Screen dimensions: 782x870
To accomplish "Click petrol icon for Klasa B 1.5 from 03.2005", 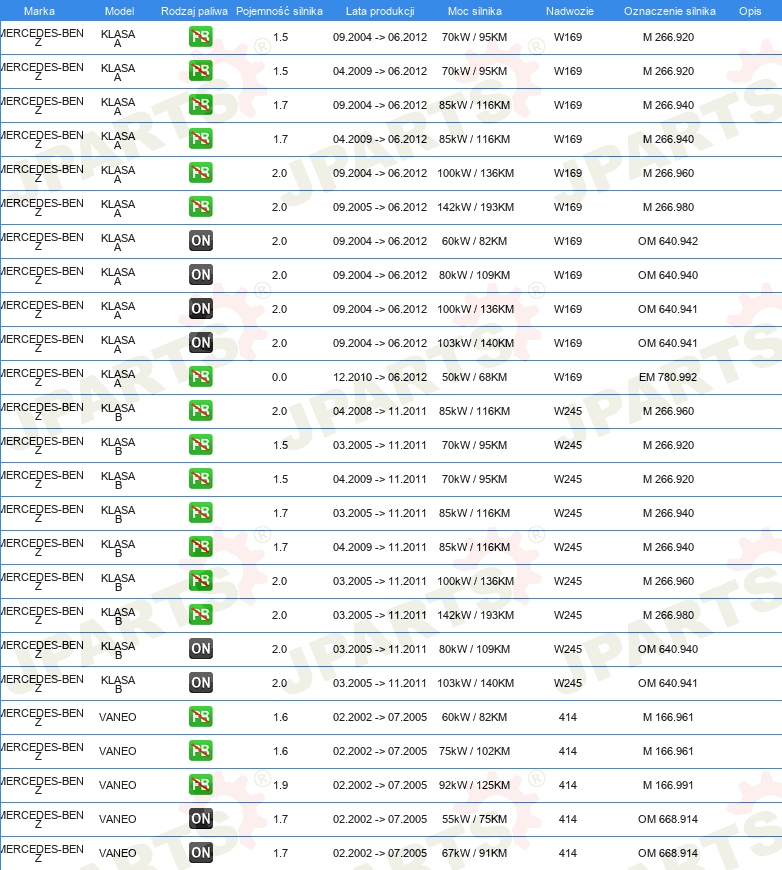I will (200, 444).
